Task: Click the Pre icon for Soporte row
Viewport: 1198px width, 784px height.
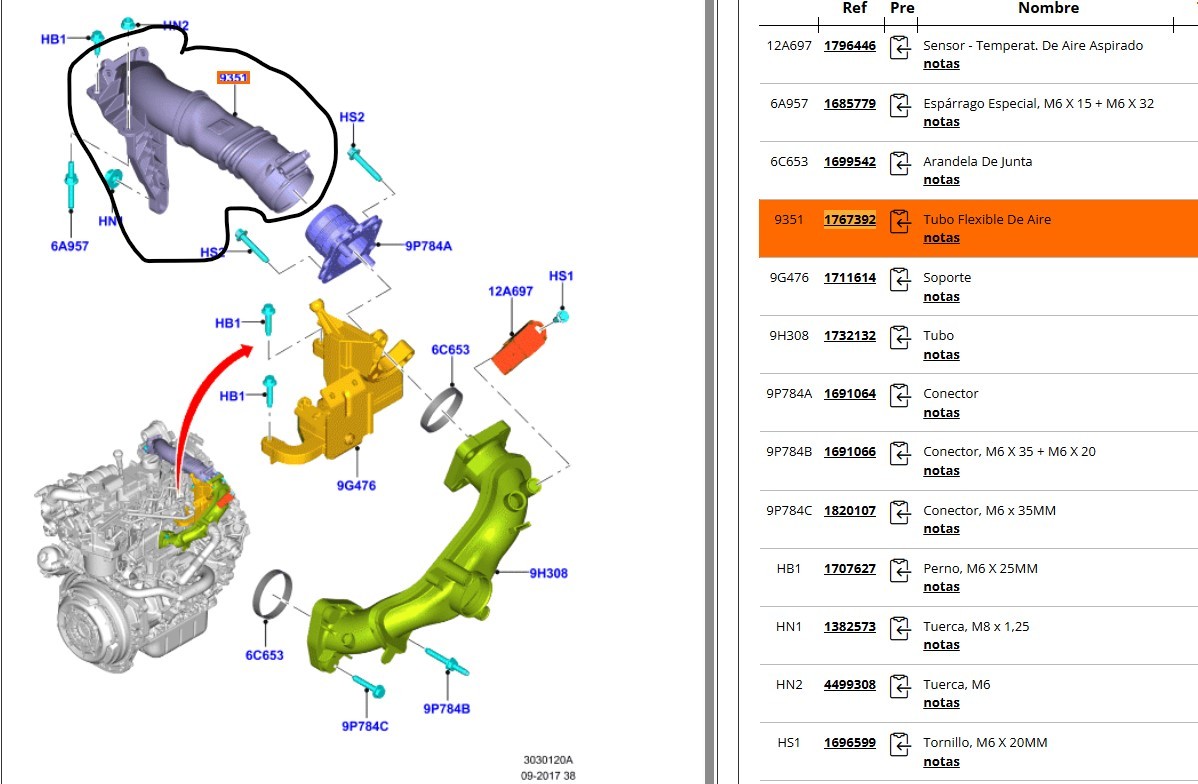Action: pyautogui.click(x=901, y=279)
